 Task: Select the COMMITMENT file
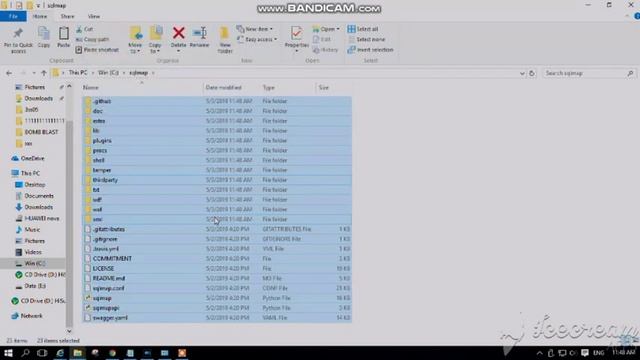click(217, 259)
